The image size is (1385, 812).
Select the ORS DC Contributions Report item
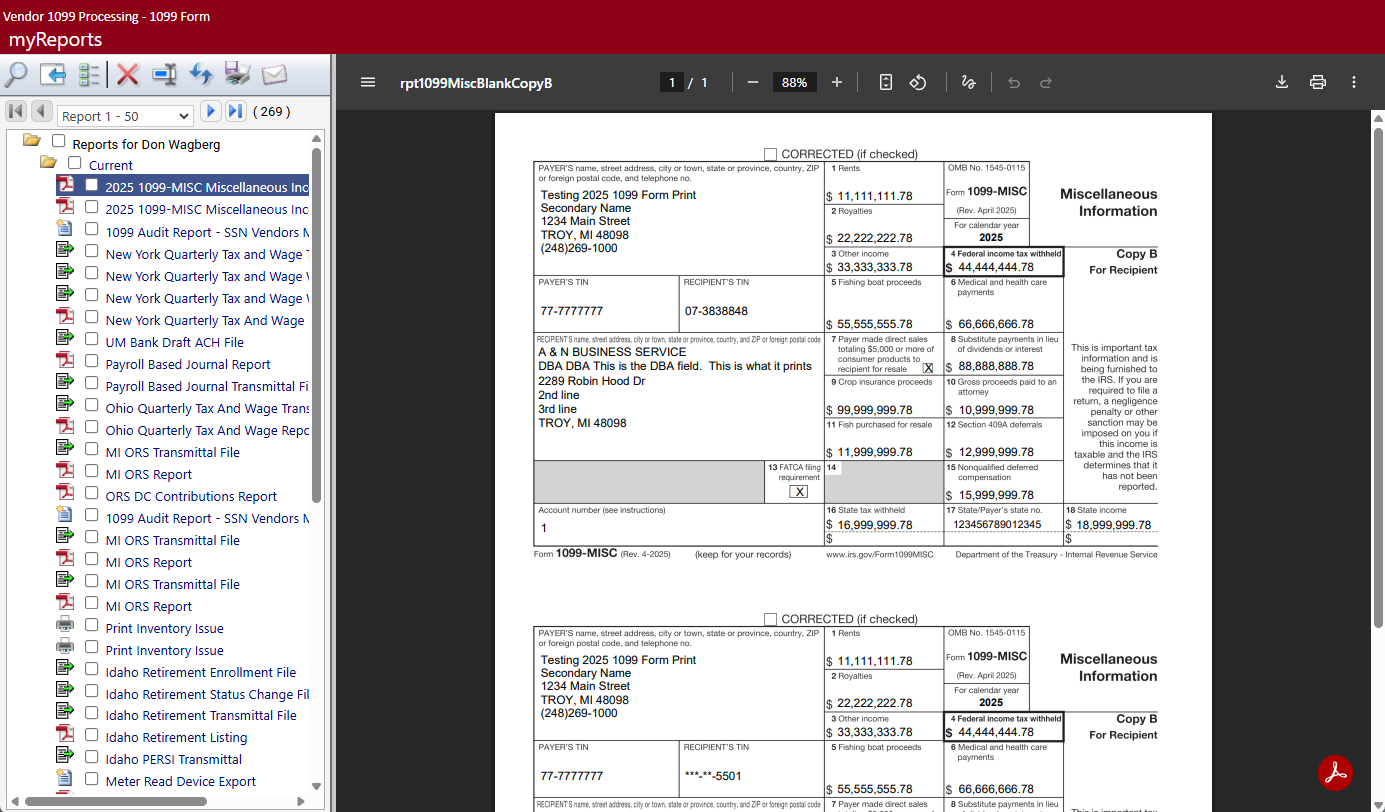click(x=191, y=496)
